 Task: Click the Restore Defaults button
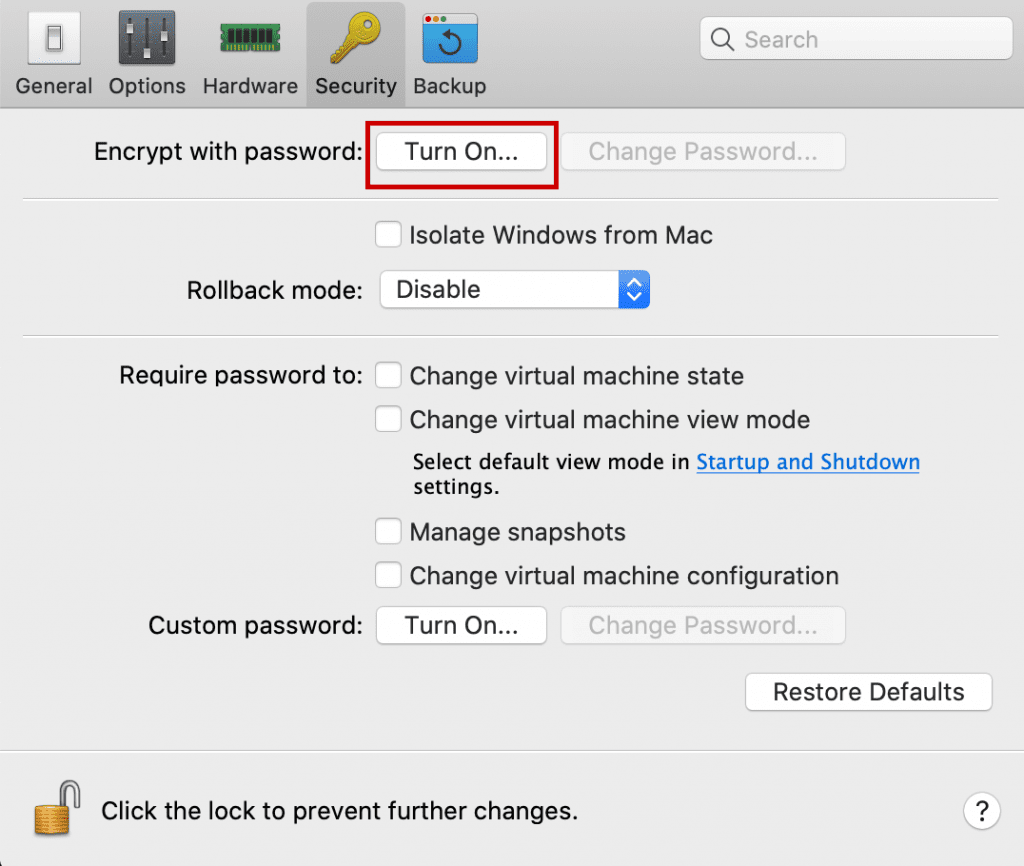[869, 692]
